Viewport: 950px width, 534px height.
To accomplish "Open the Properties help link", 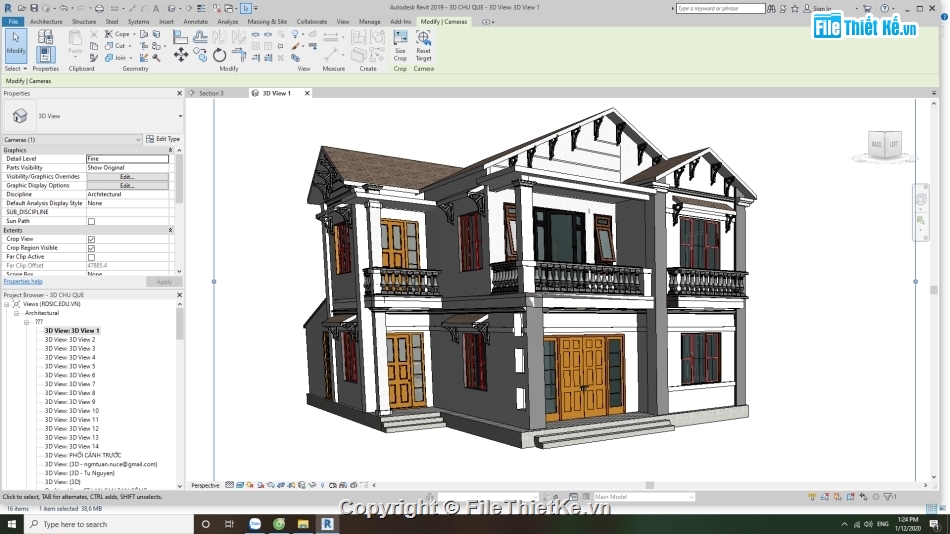I will [x=23, y=282].
